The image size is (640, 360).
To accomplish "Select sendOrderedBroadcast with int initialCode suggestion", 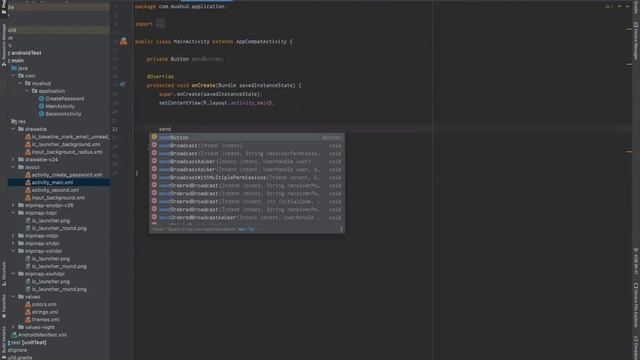I will click(247, 202).
